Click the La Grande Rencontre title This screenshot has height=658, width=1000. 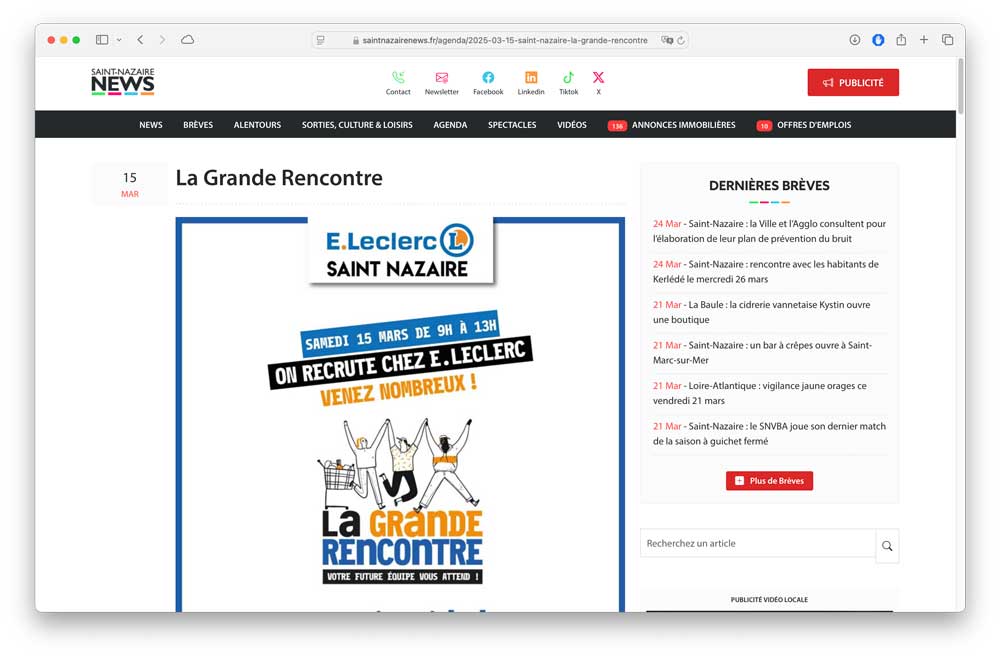pos(279,178)
